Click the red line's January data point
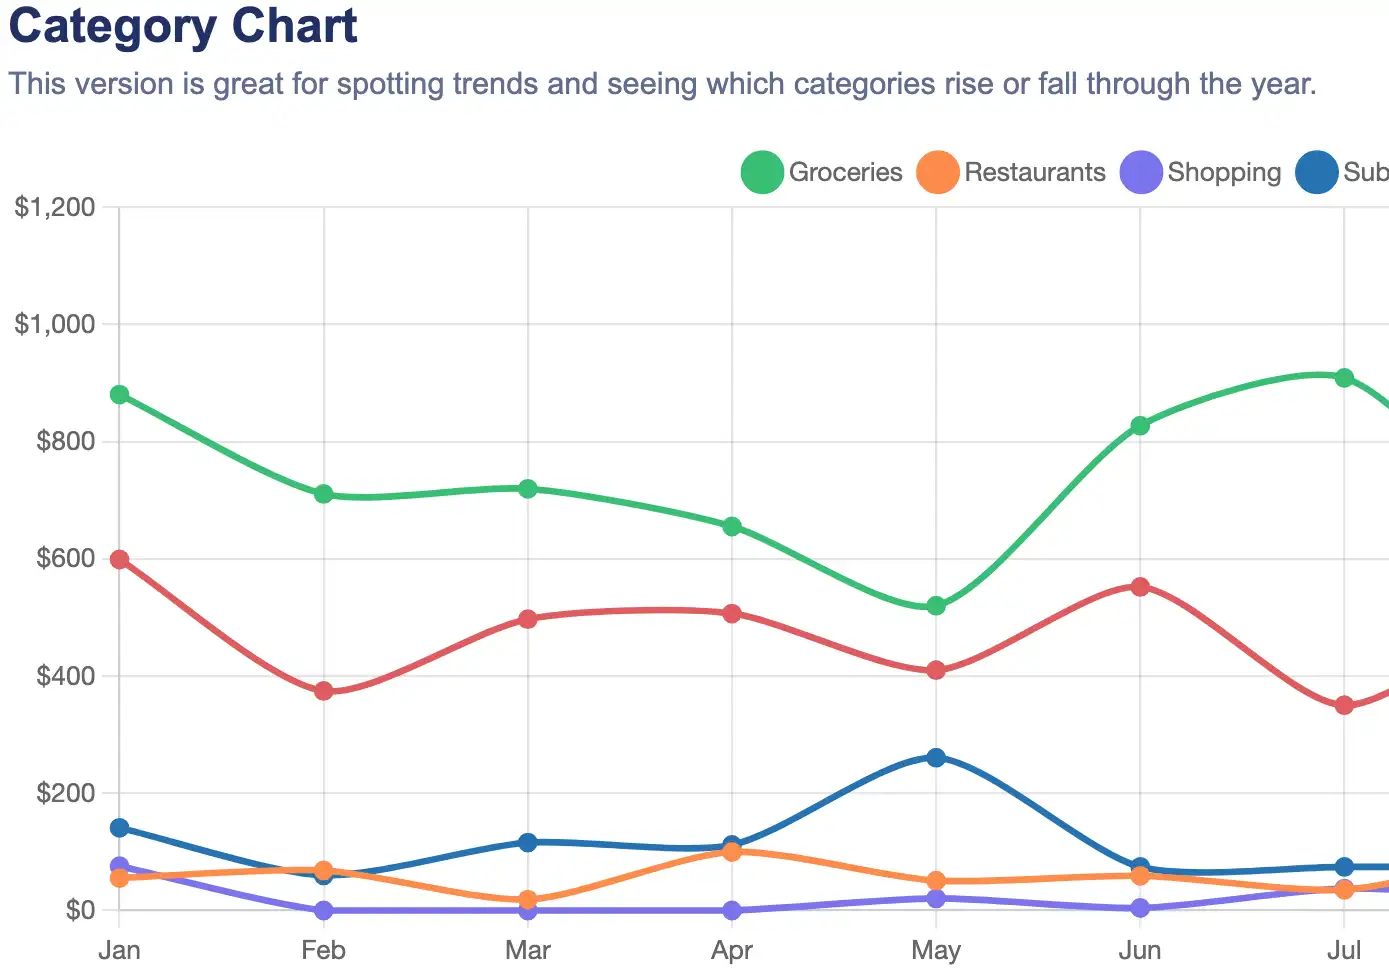 pyautogui.click(x=120, y=560)
